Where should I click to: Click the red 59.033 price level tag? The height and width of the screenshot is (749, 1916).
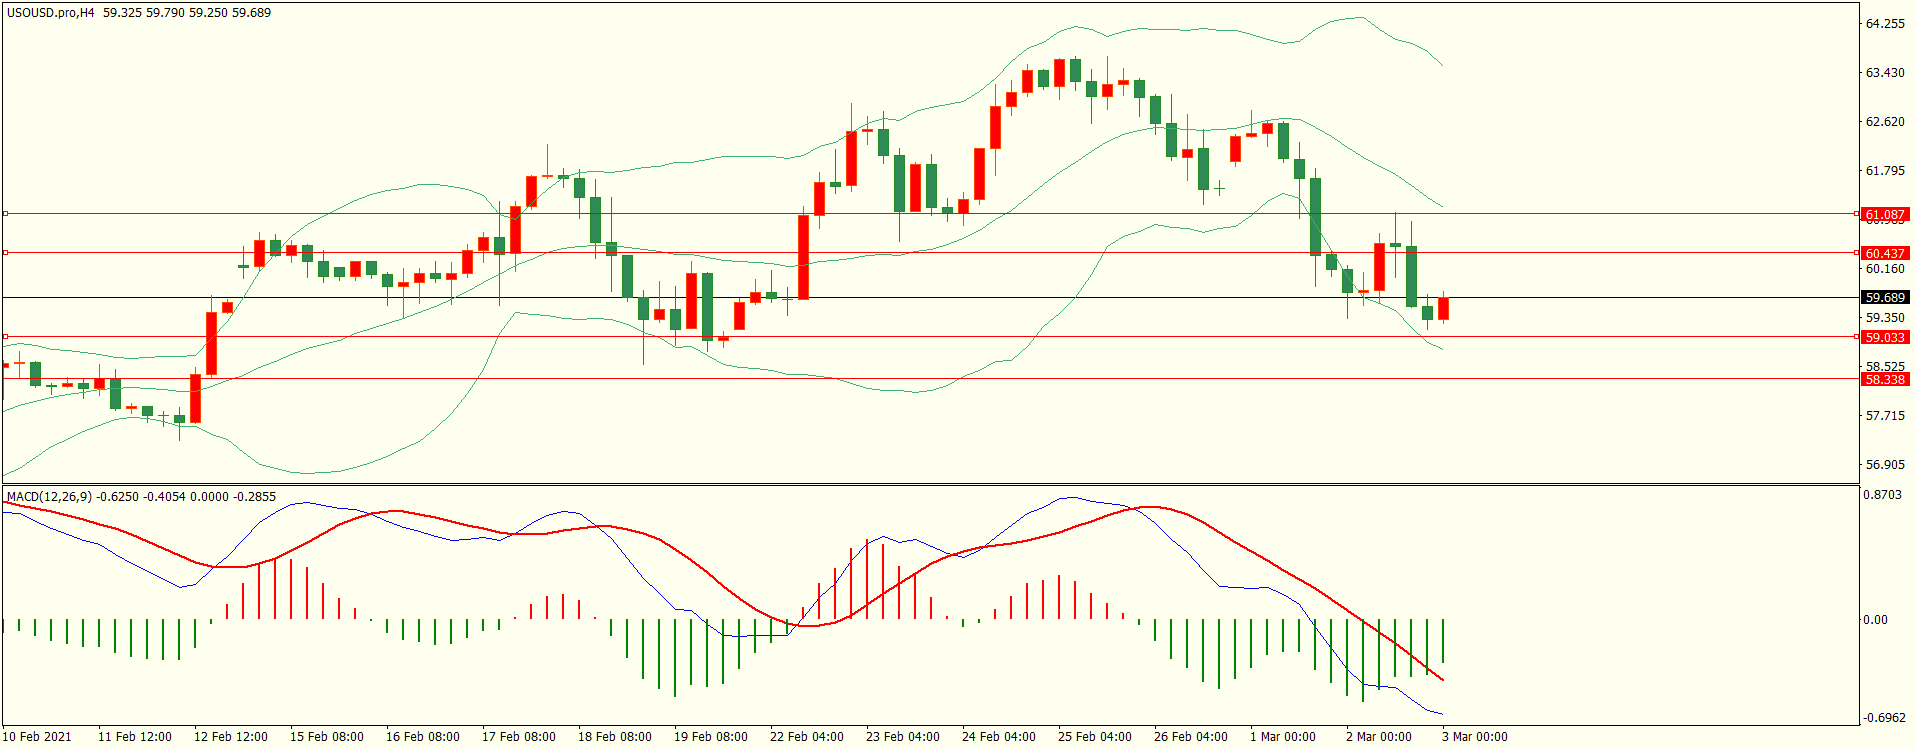tap(1884, 338)
